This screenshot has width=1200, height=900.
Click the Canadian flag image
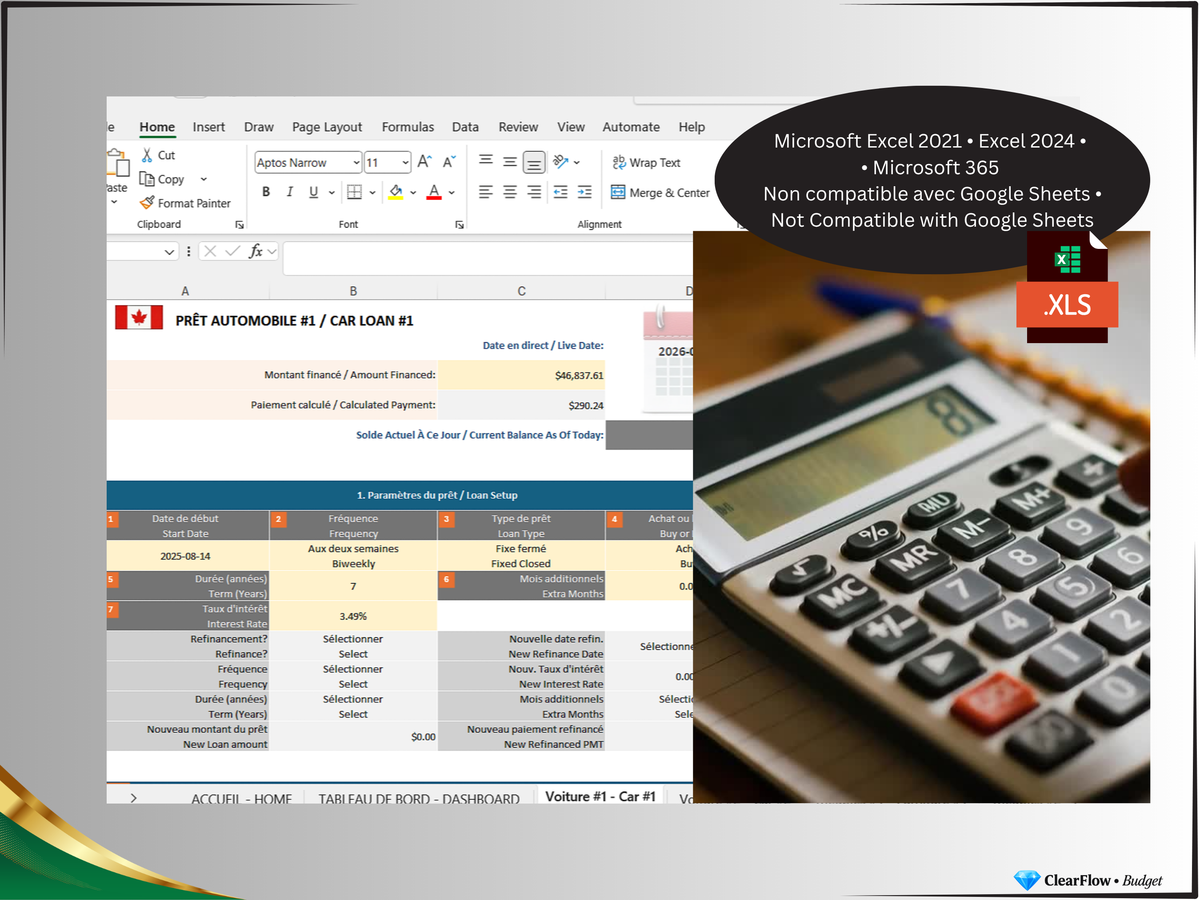pyautogui.click(x=139, y=318)
